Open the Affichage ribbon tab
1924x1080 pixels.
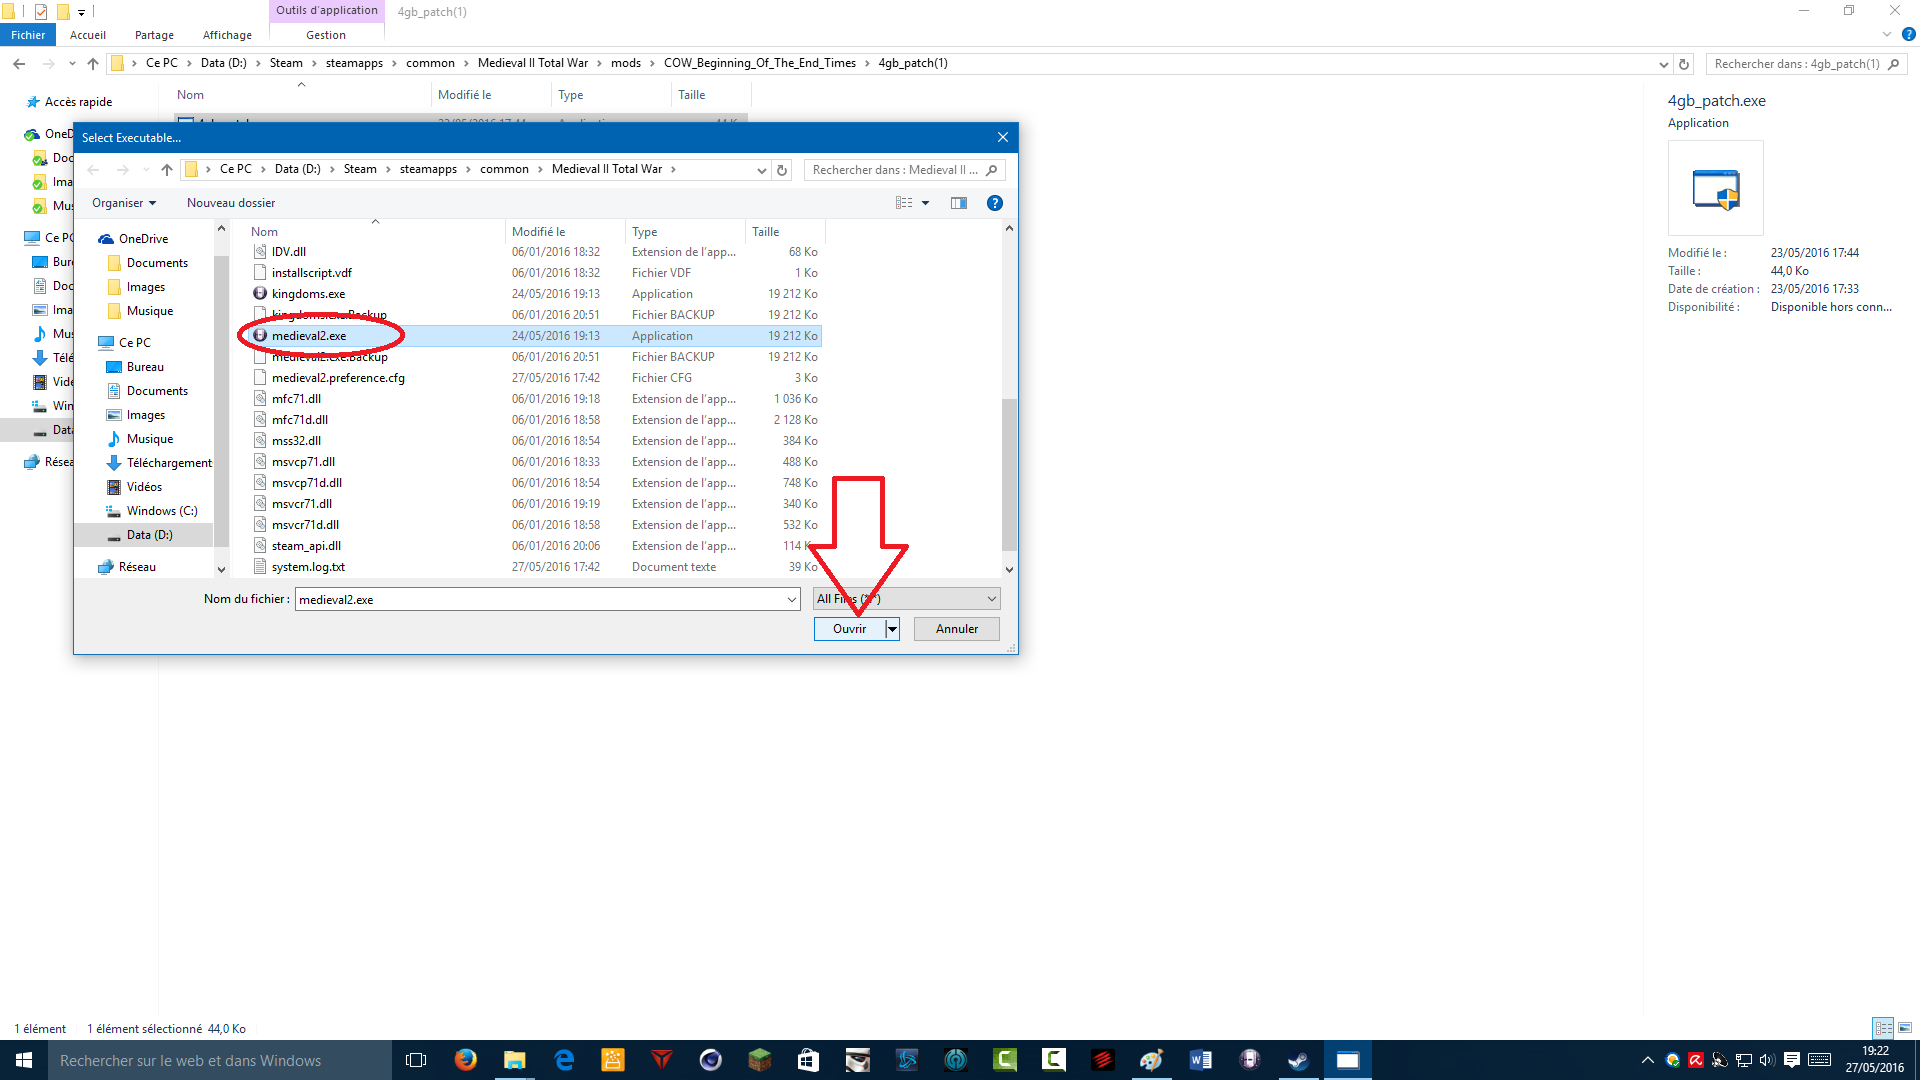coord(227,35)
